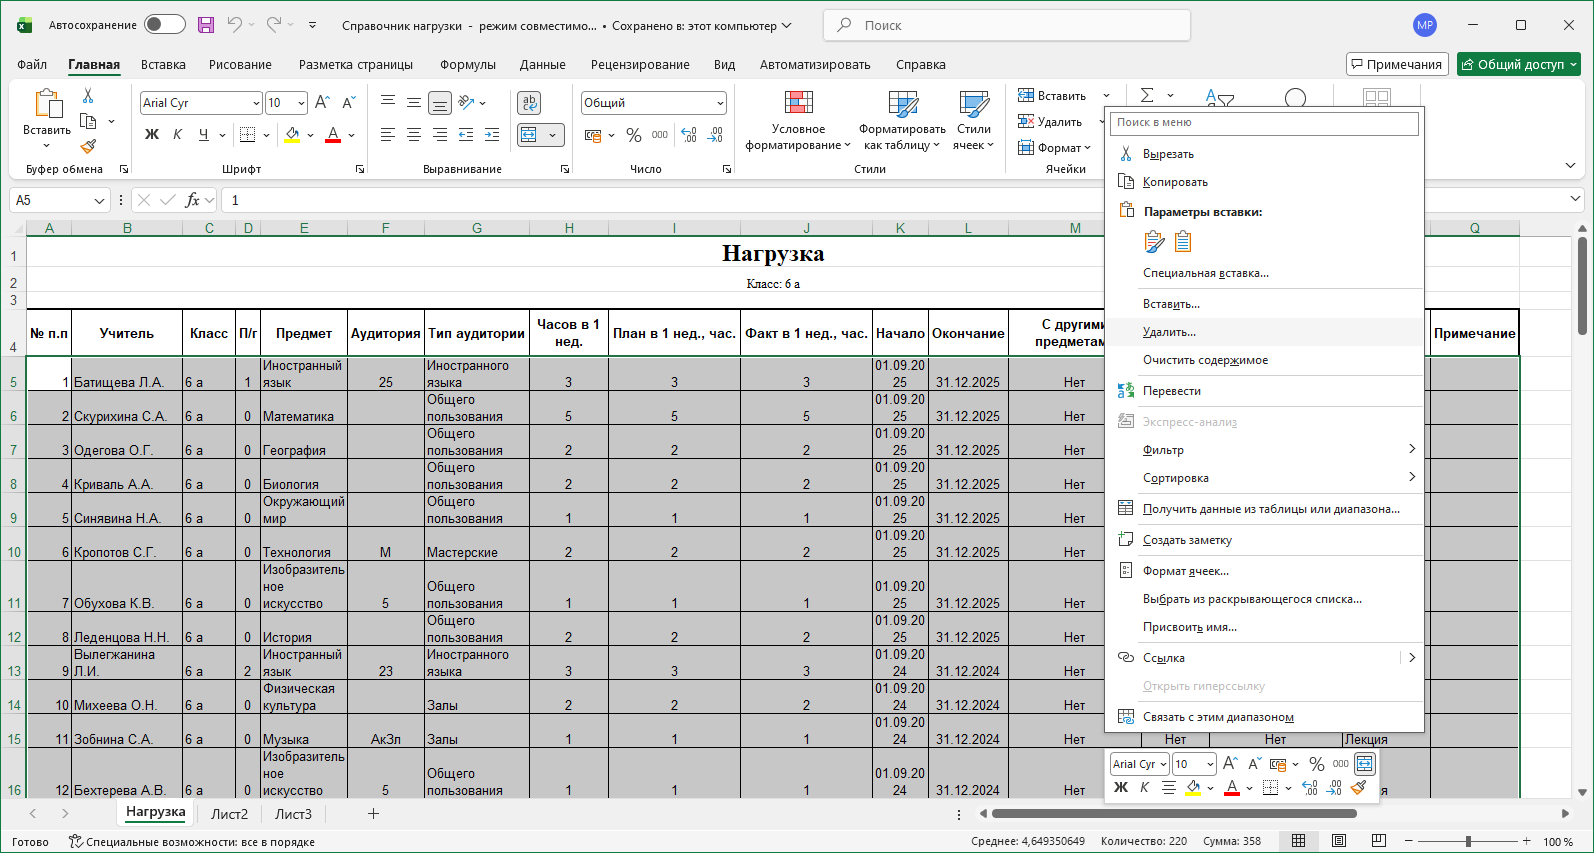Center text horizontally in the ribbon
Image resolution: width=1594 pixels, height=853 pixels.
click(414, 134)
